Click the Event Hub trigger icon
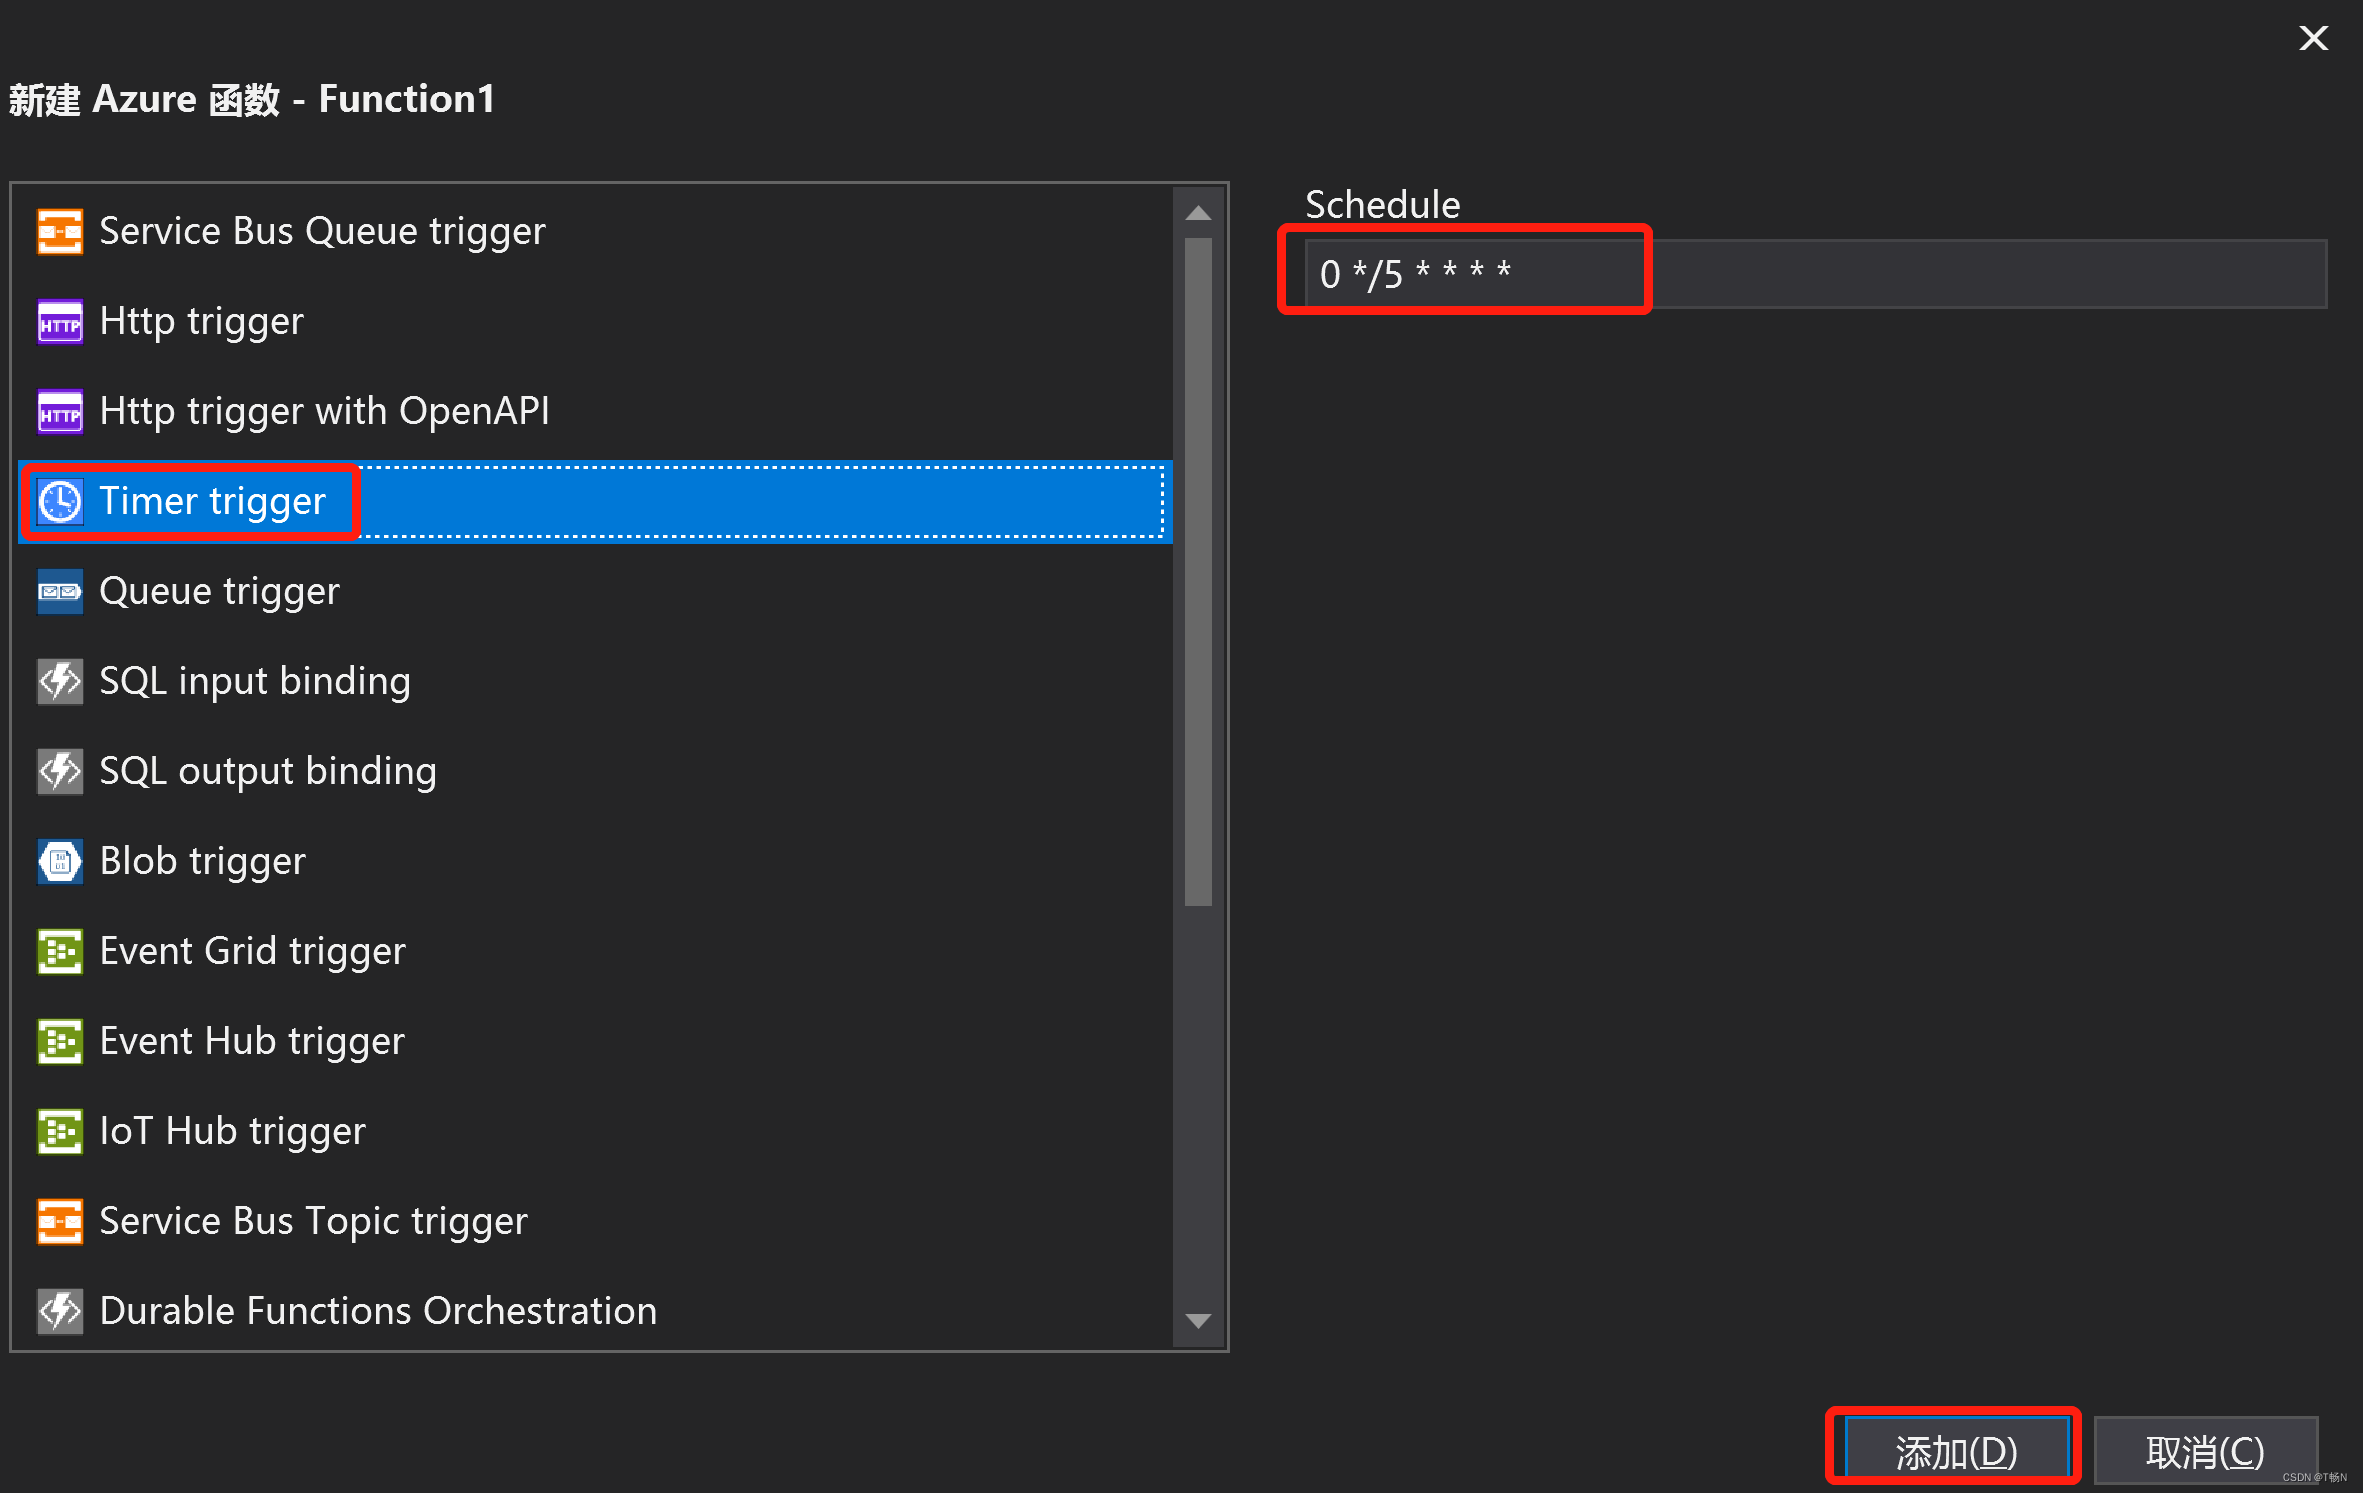 point(60,1042)
